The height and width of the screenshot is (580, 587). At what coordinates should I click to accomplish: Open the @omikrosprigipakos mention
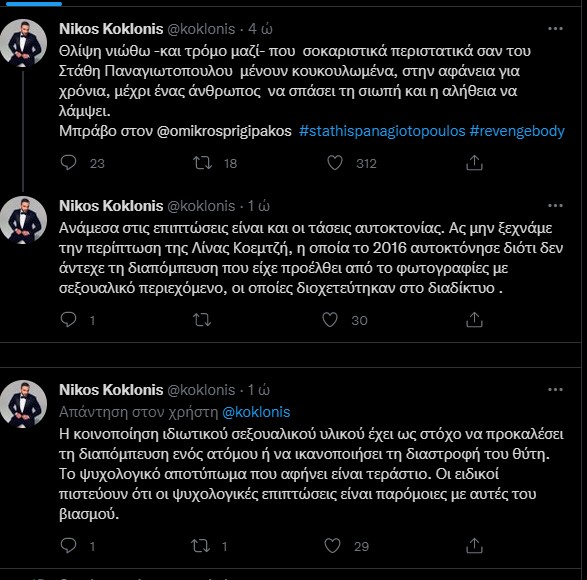(x=224, y=131)
